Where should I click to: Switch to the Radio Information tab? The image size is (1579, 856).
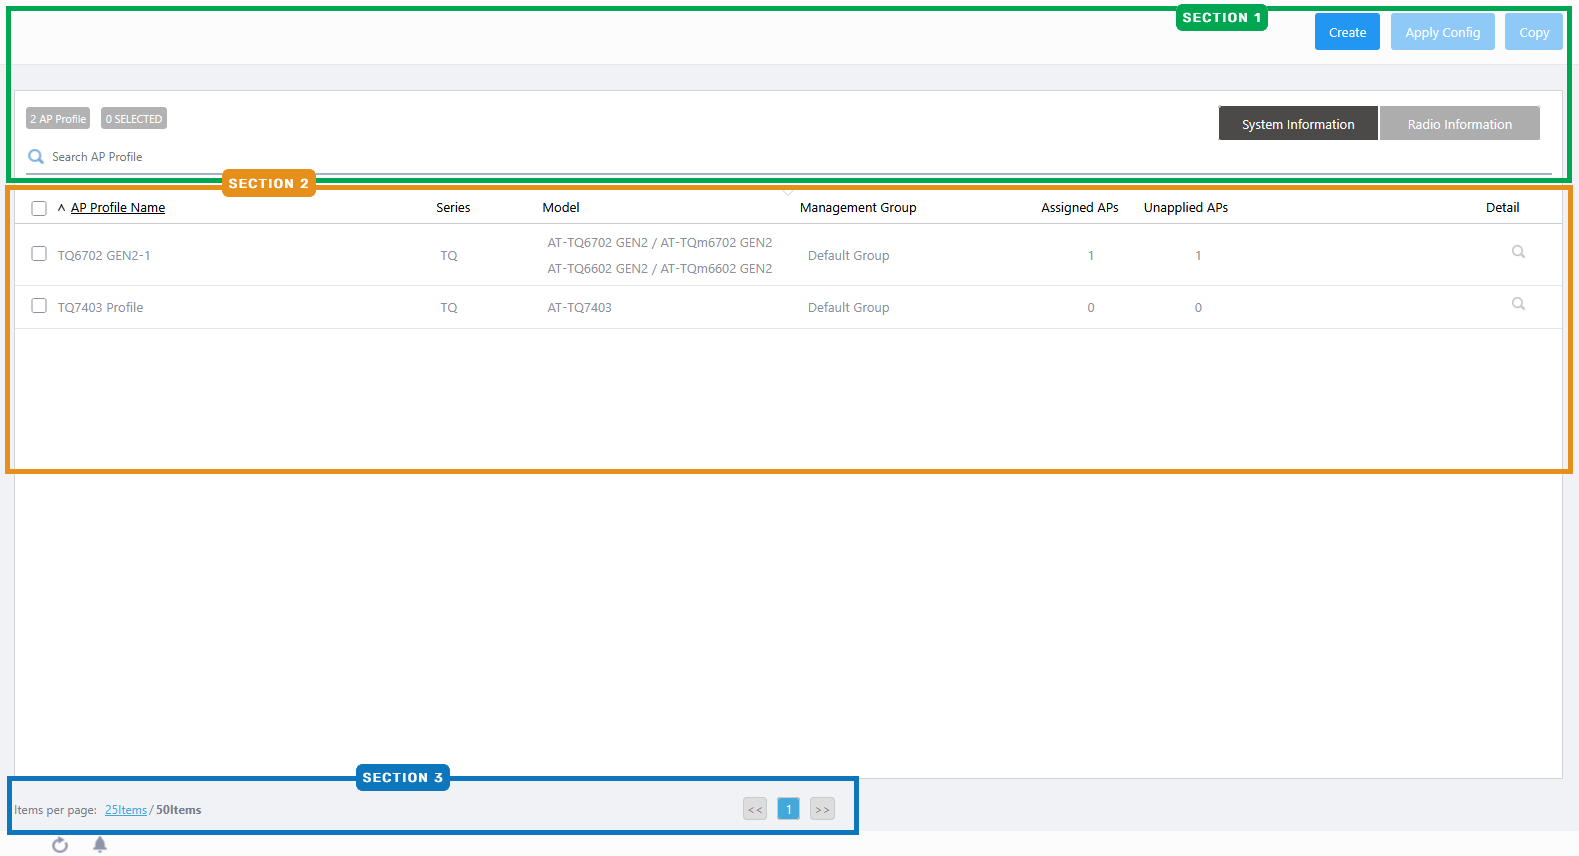(1459, 124)
